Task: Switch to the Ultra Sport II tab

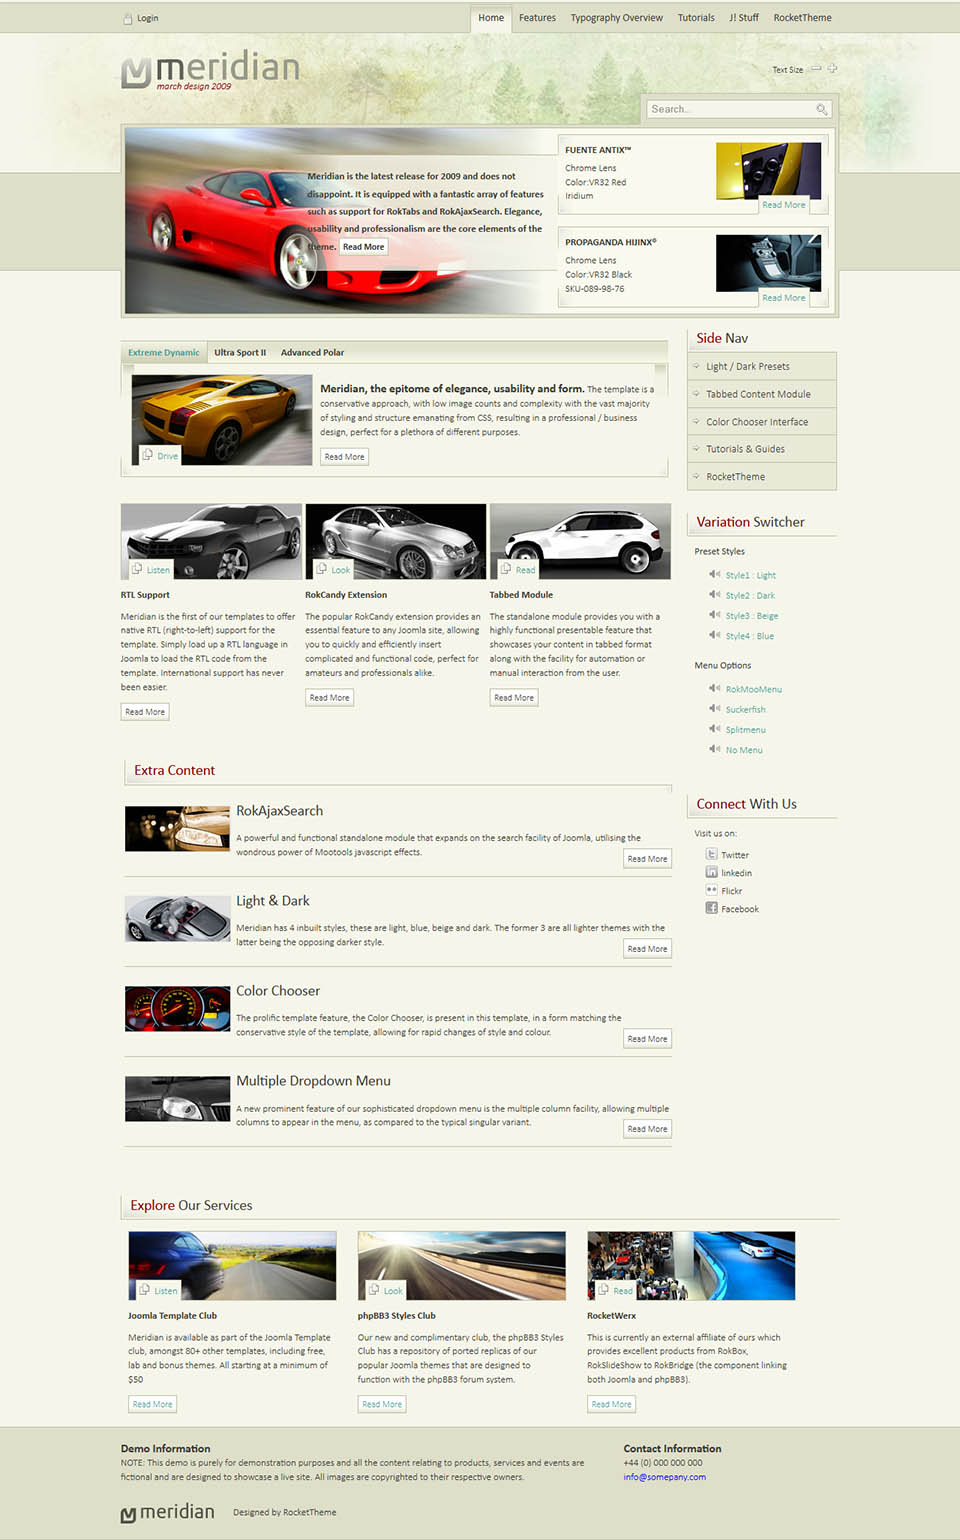Action: click(240, 353)
